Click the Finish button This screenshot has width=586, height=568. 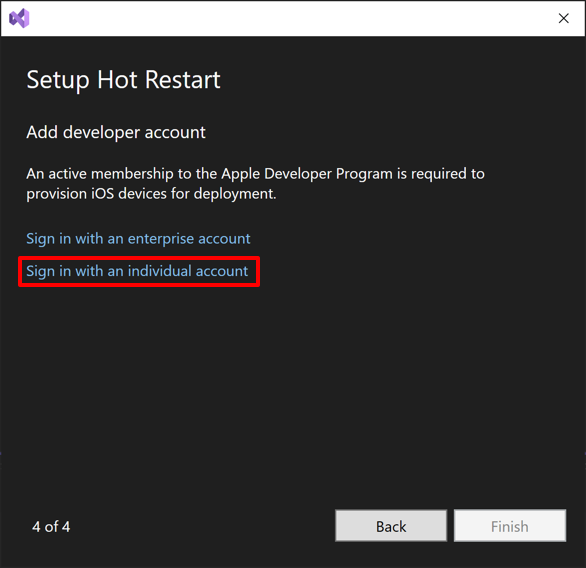point(510,525)
